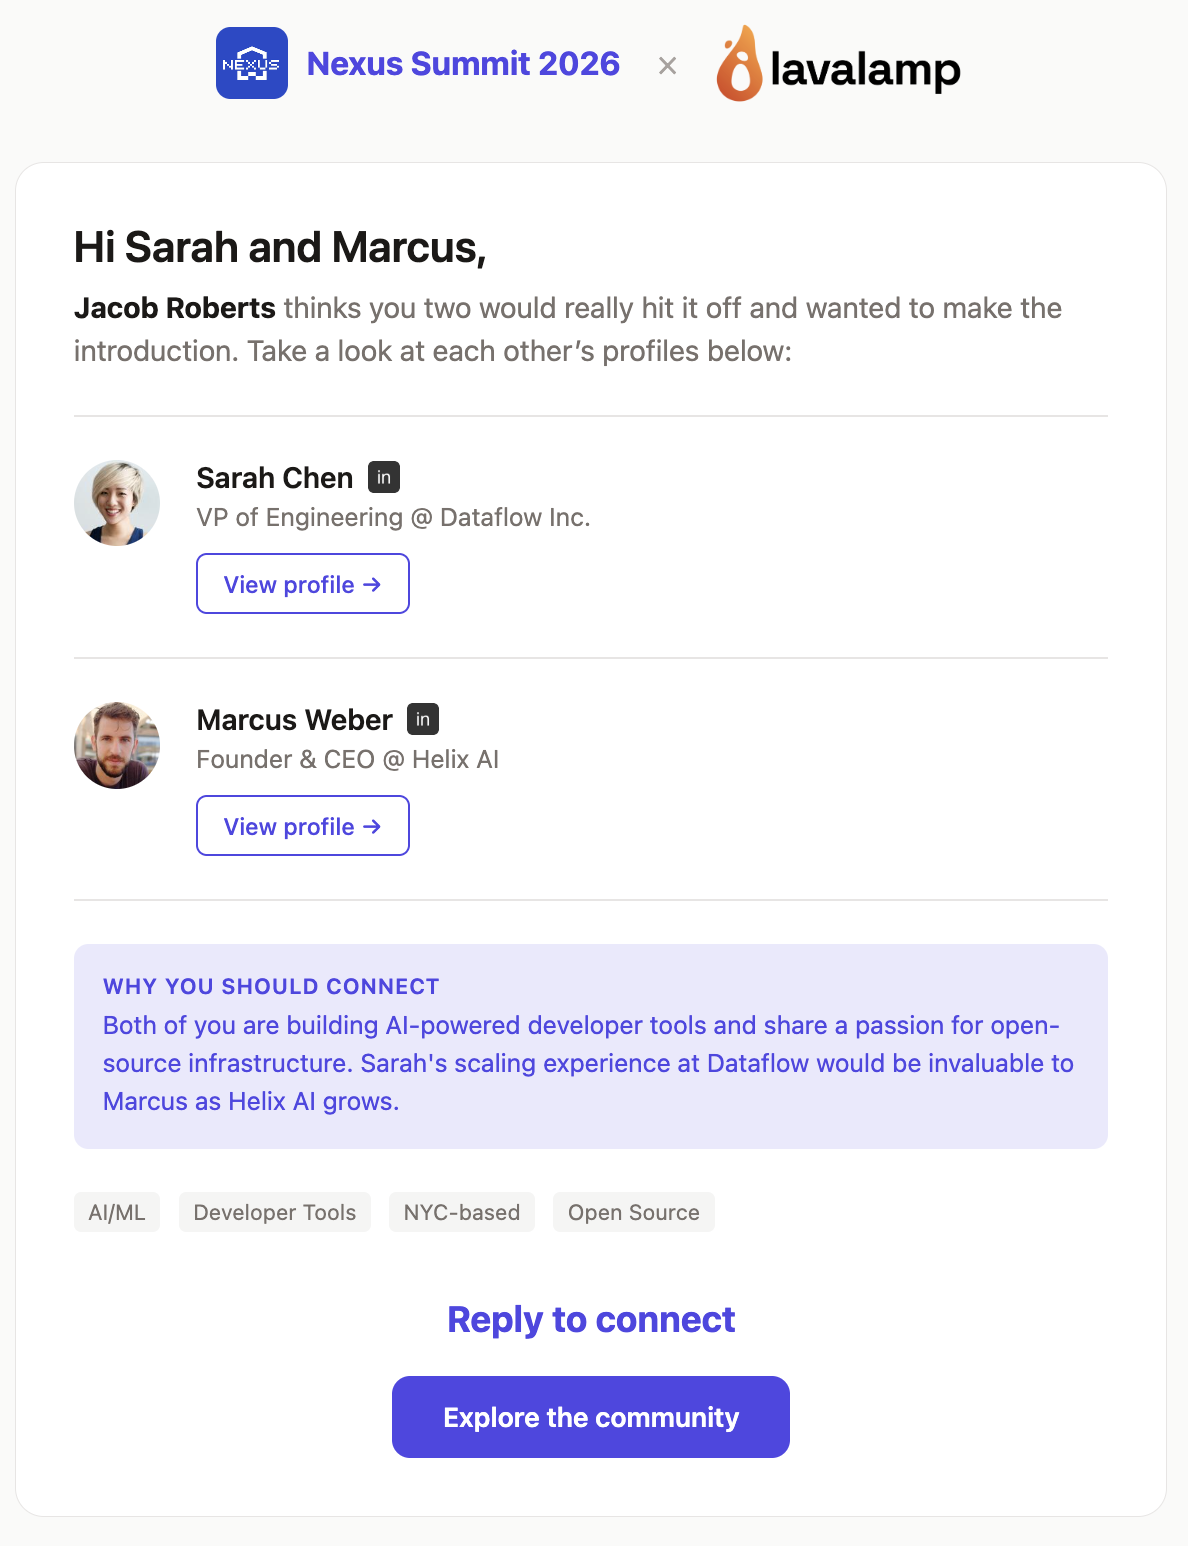Click the Reply to connect link
The width and height of the screenshot is (1188, 1546).
(x=590, y=1320)
